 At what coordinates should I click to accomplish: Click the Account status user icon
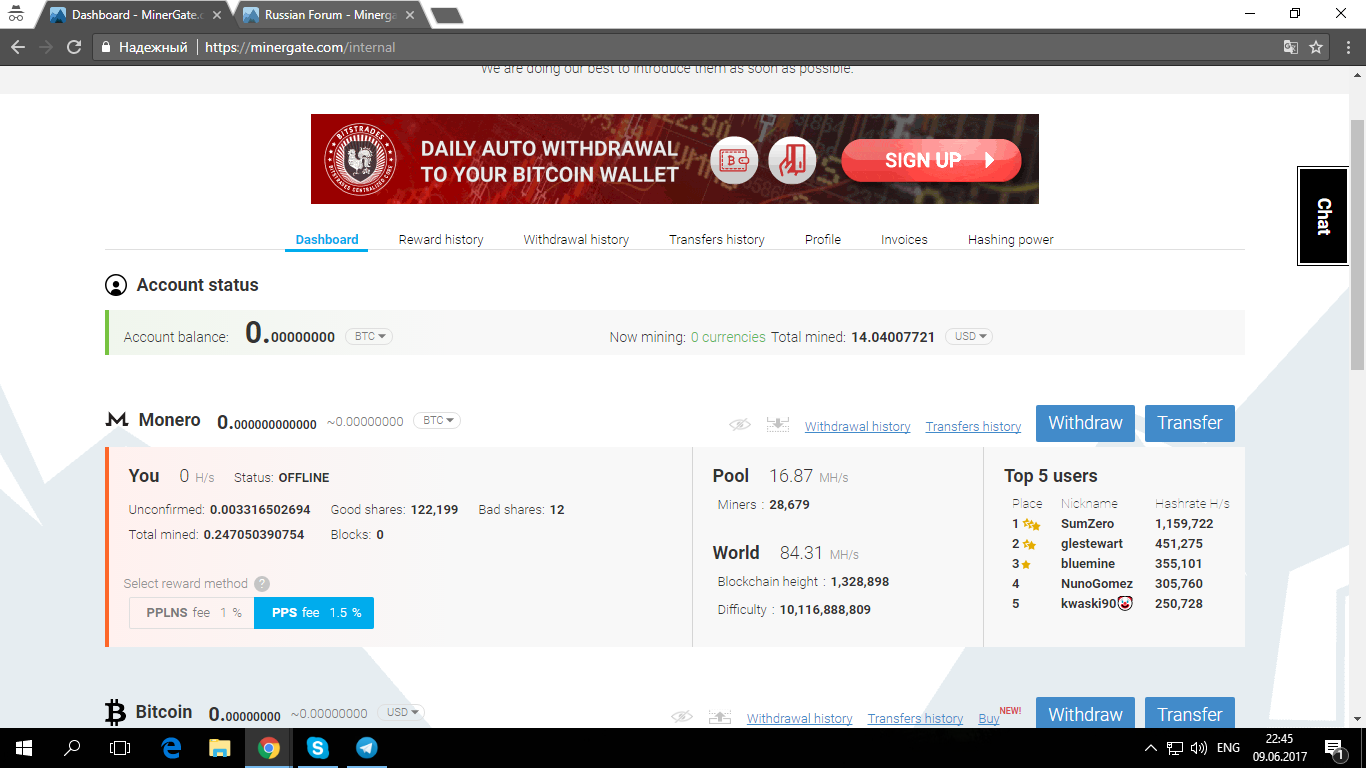116,285
